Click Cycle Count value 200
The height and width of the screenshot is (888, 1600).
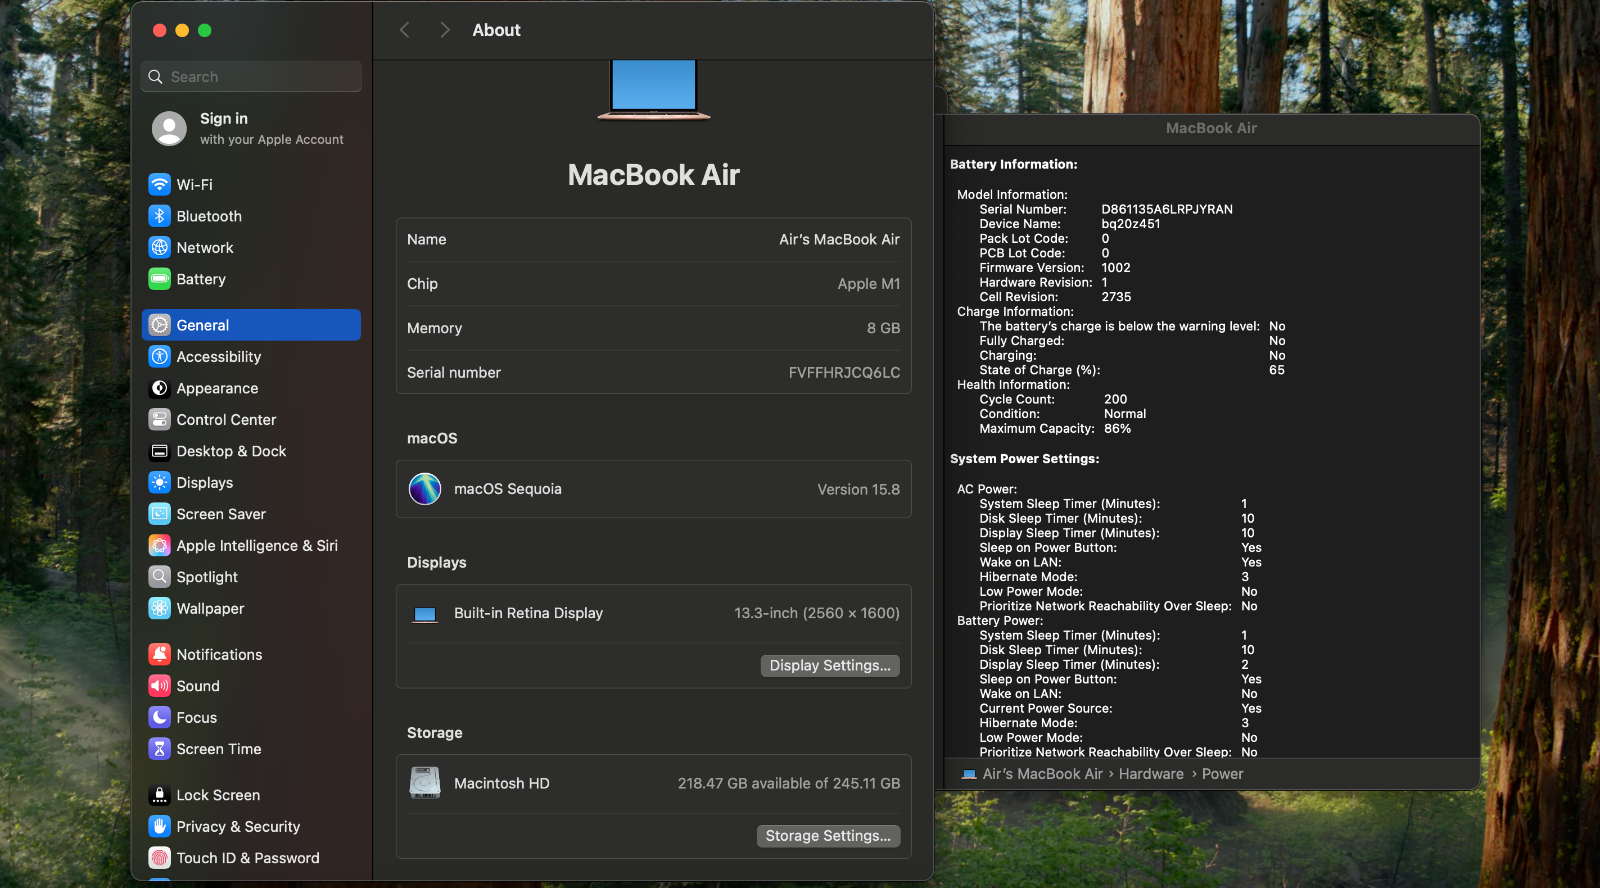[x=1115, y=399]
